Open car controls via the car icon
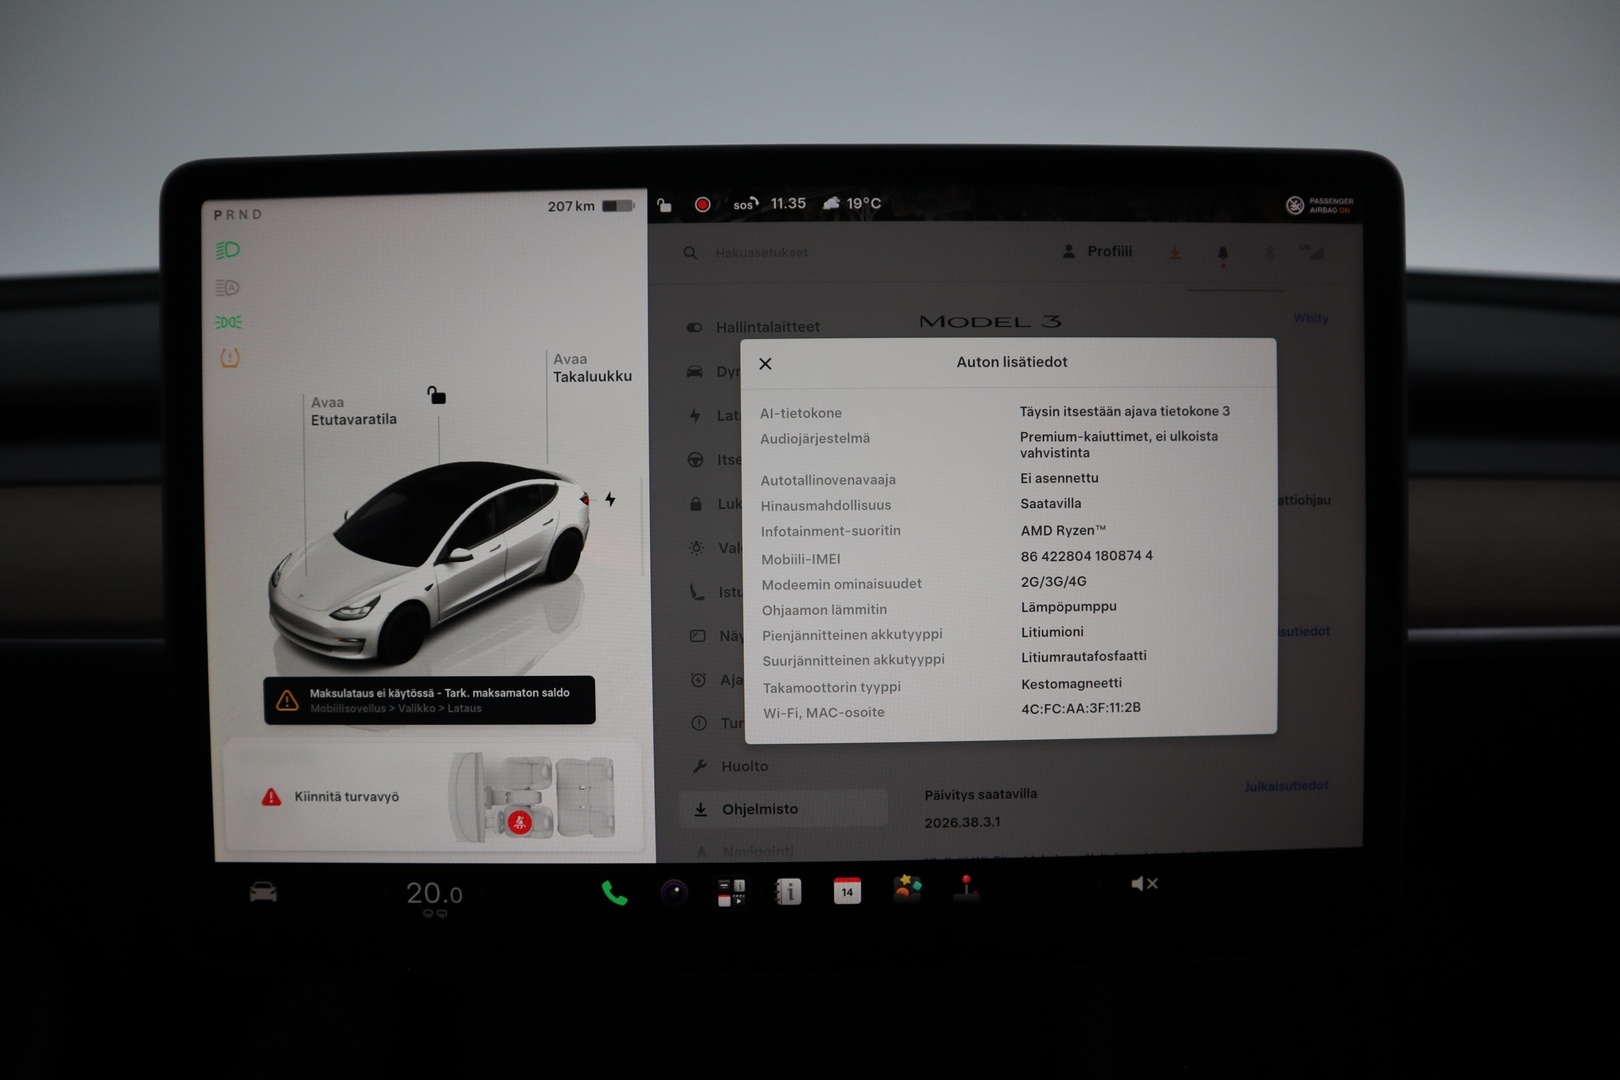This screenshot has height=1080, width=1620. pyautogui.click(x=263, y=892)
